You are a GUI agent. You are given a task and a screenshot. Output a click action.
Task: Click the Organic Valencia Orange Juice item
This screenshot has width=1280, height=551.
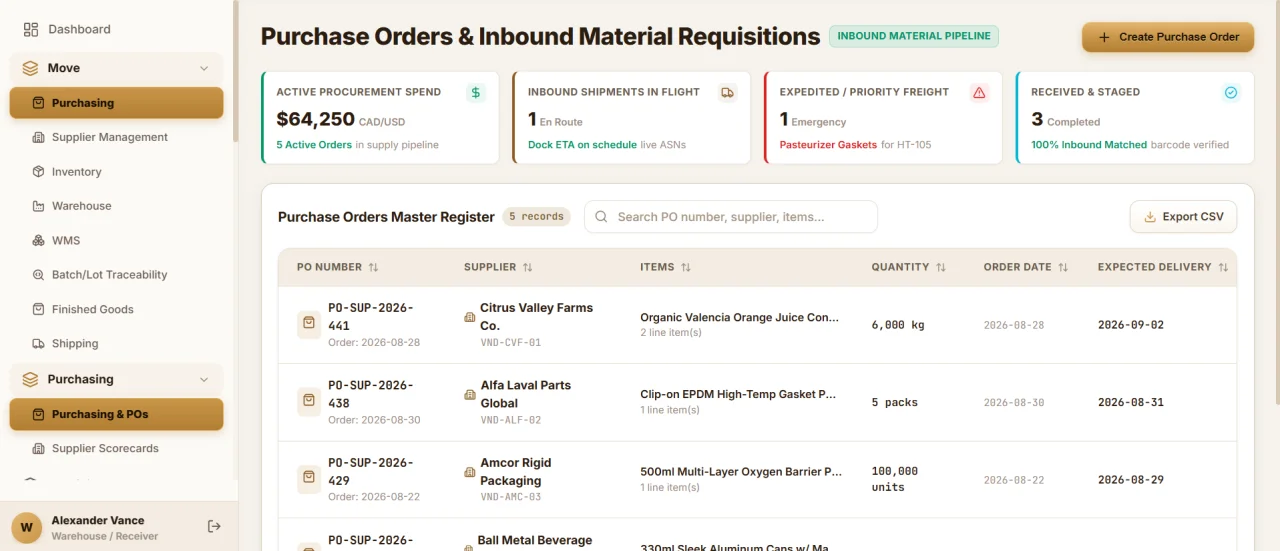[x=739, y=318]
